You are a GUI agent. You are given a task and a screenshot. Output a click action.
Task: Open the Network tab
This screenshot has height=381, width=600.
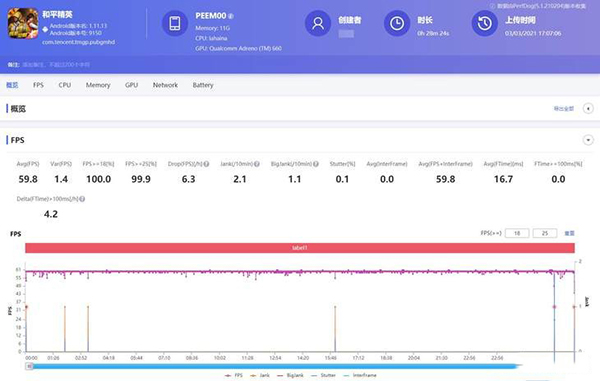[165, 85]
